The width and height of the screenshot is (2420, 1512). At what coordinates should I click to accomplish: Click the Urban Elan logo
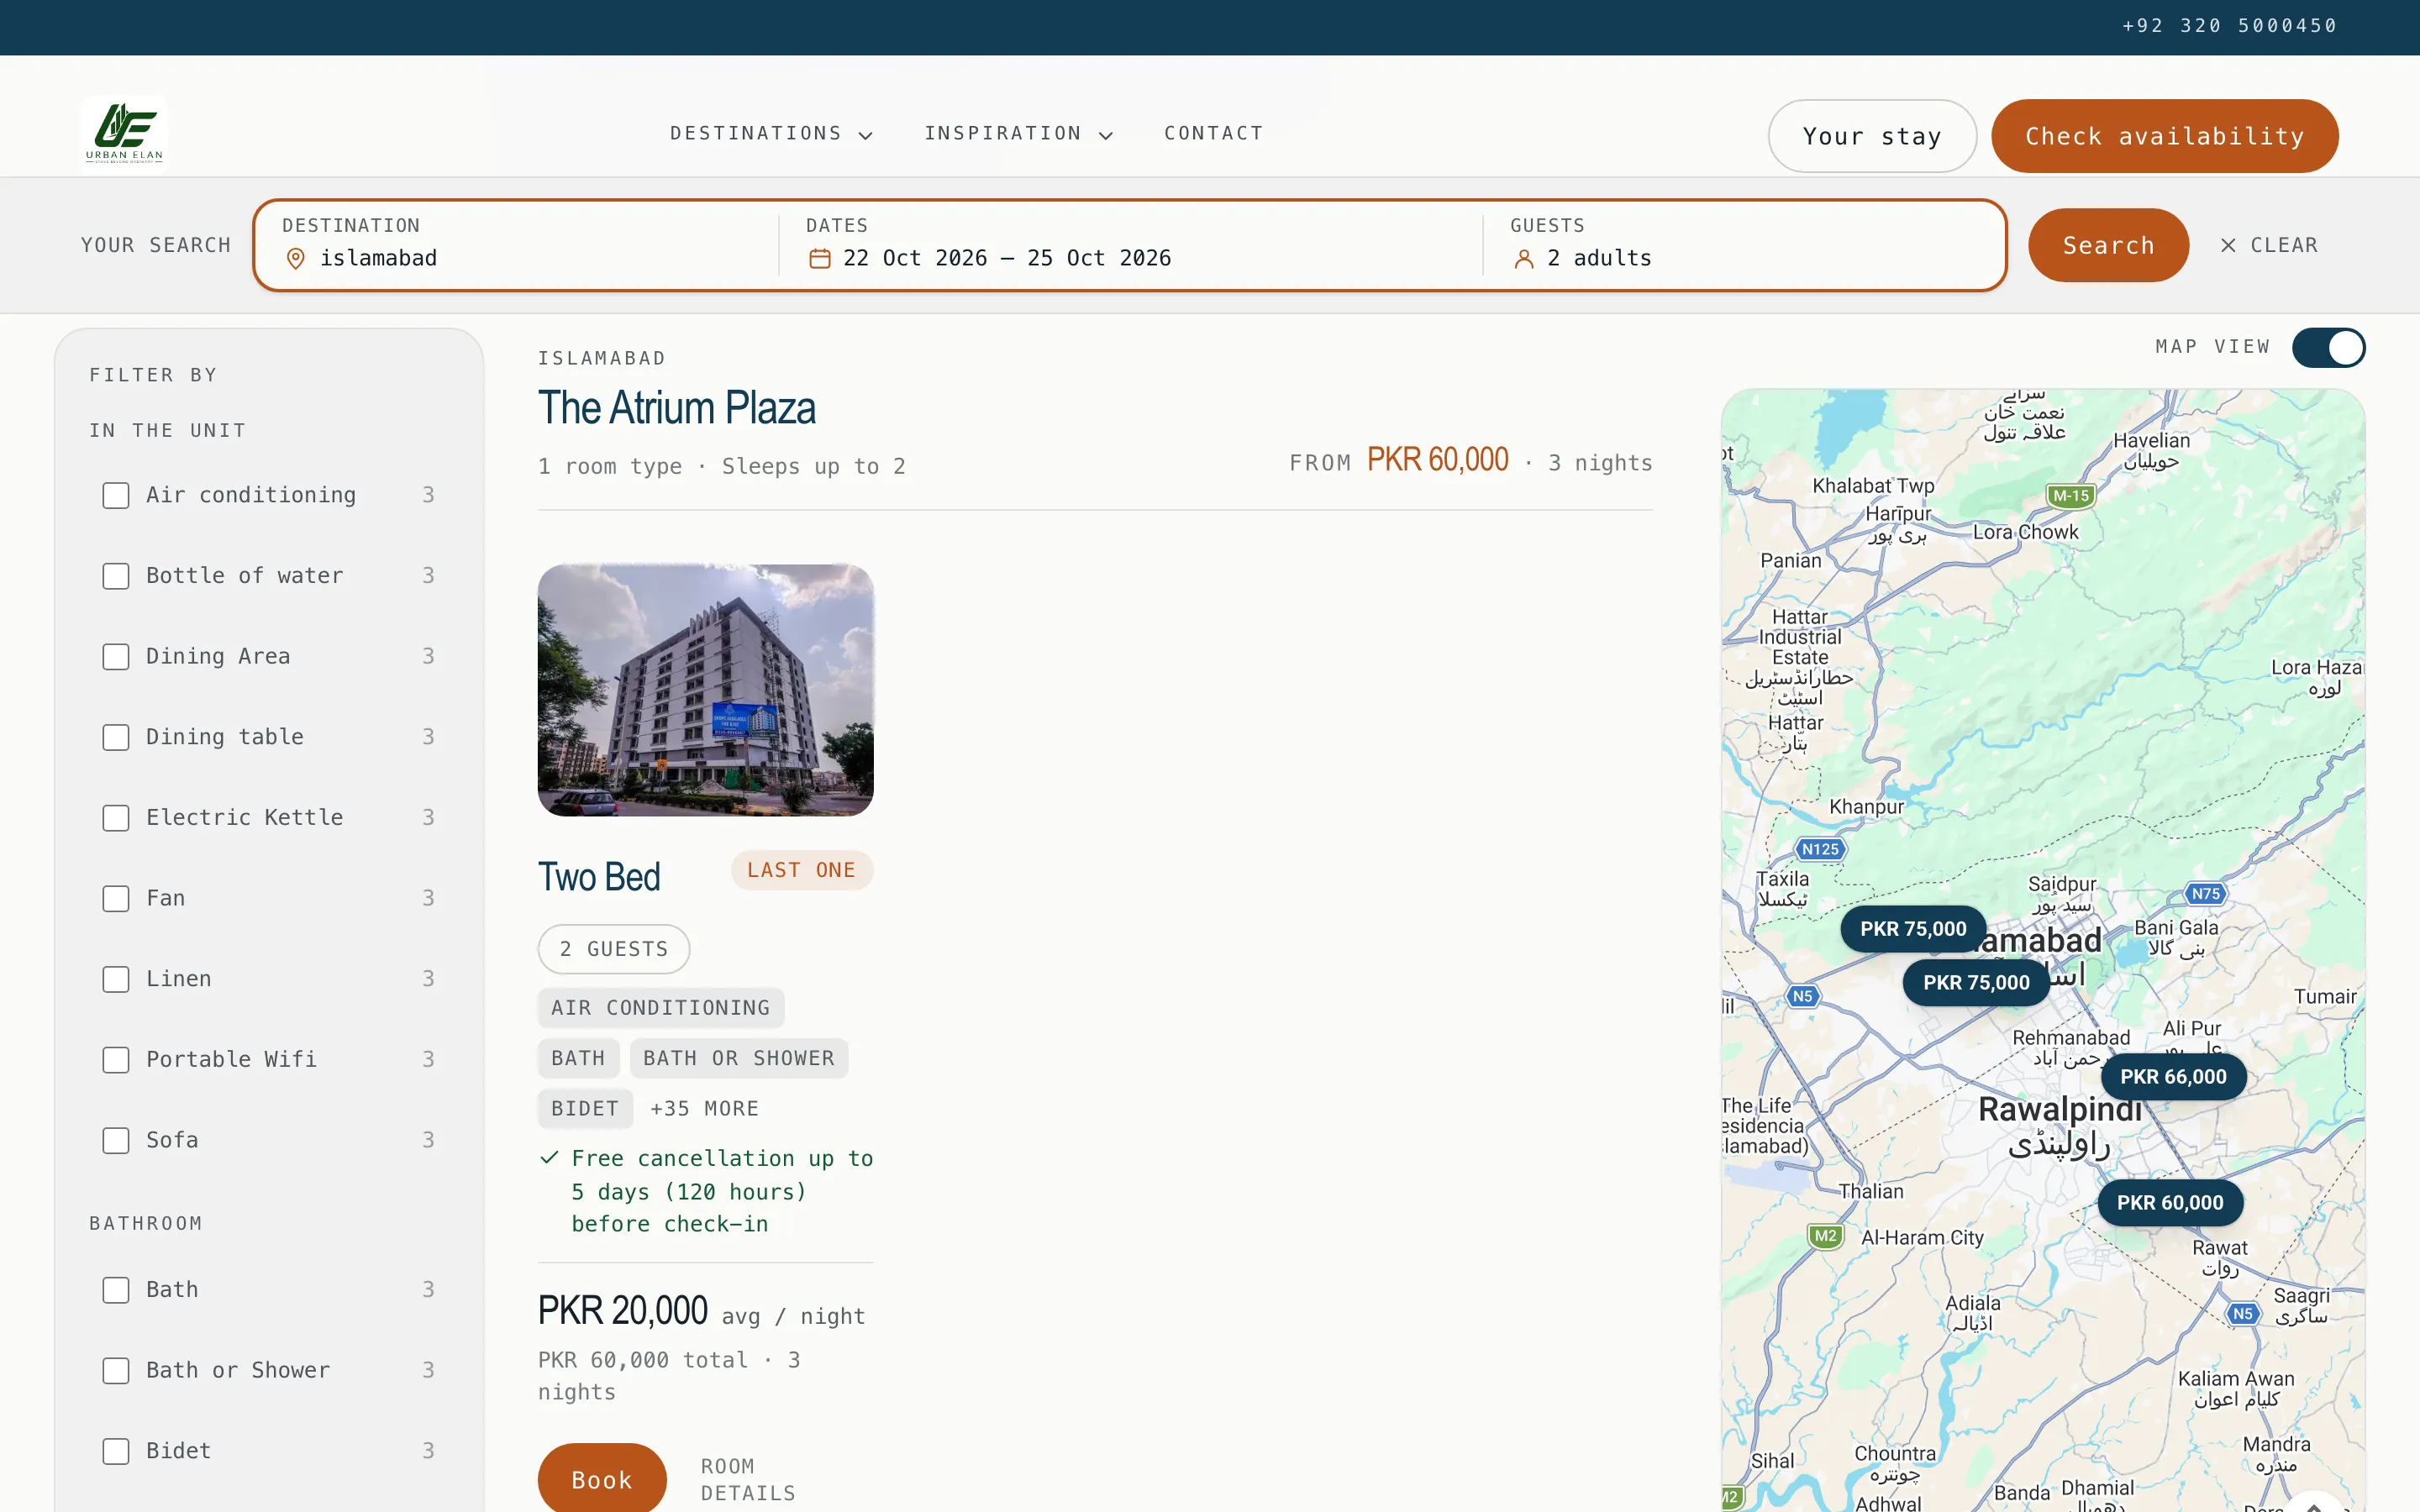[x=124, y=135]
